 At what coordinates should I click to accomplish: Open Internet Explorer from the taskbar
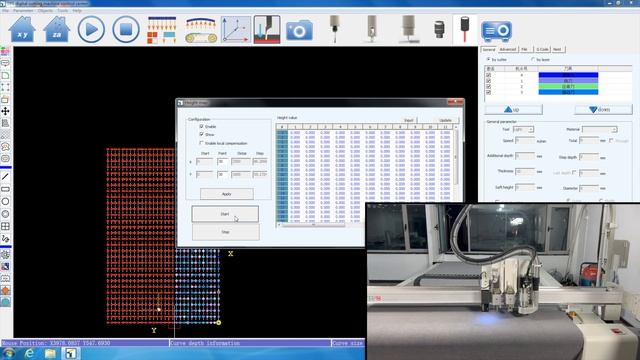29,353
